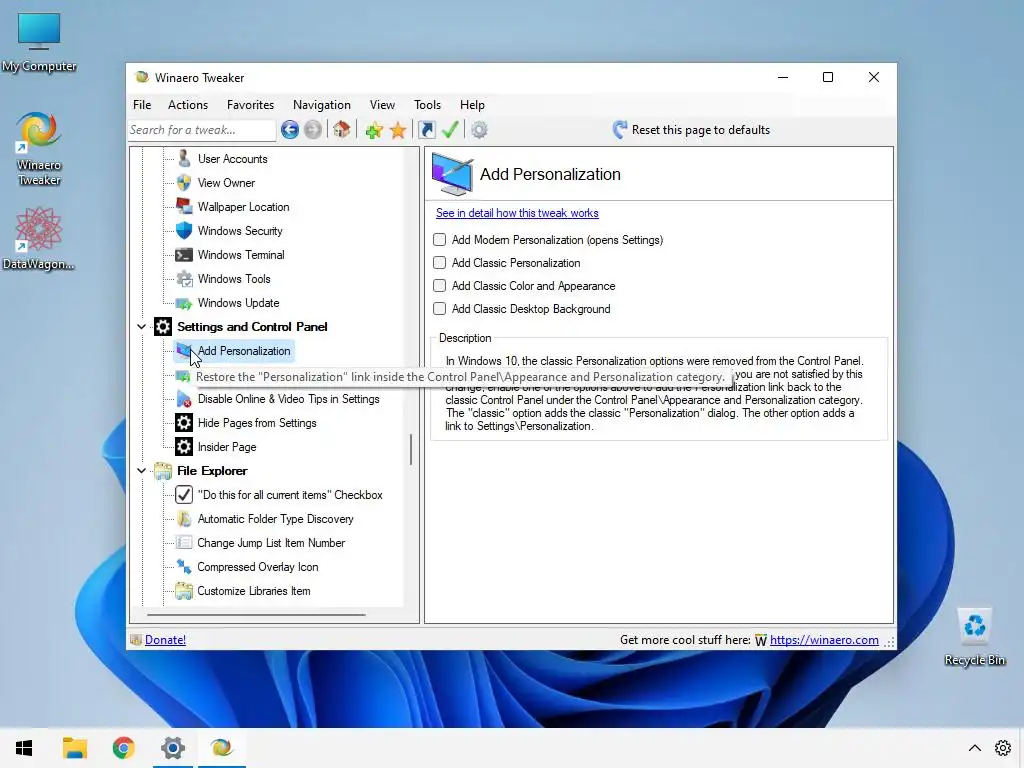
Task: Click the green checkmark toolbar icon
Action: coord(450,130)
